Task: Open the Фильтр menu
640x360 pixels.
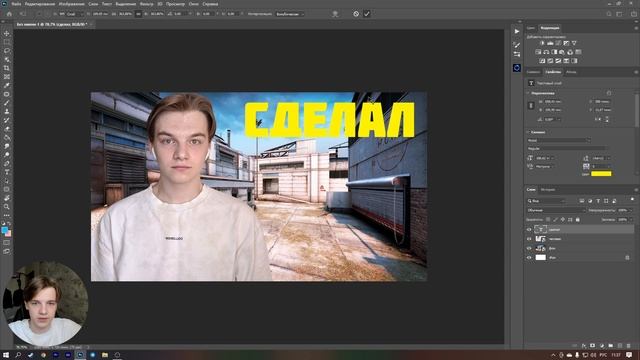Action: [146, 4]
